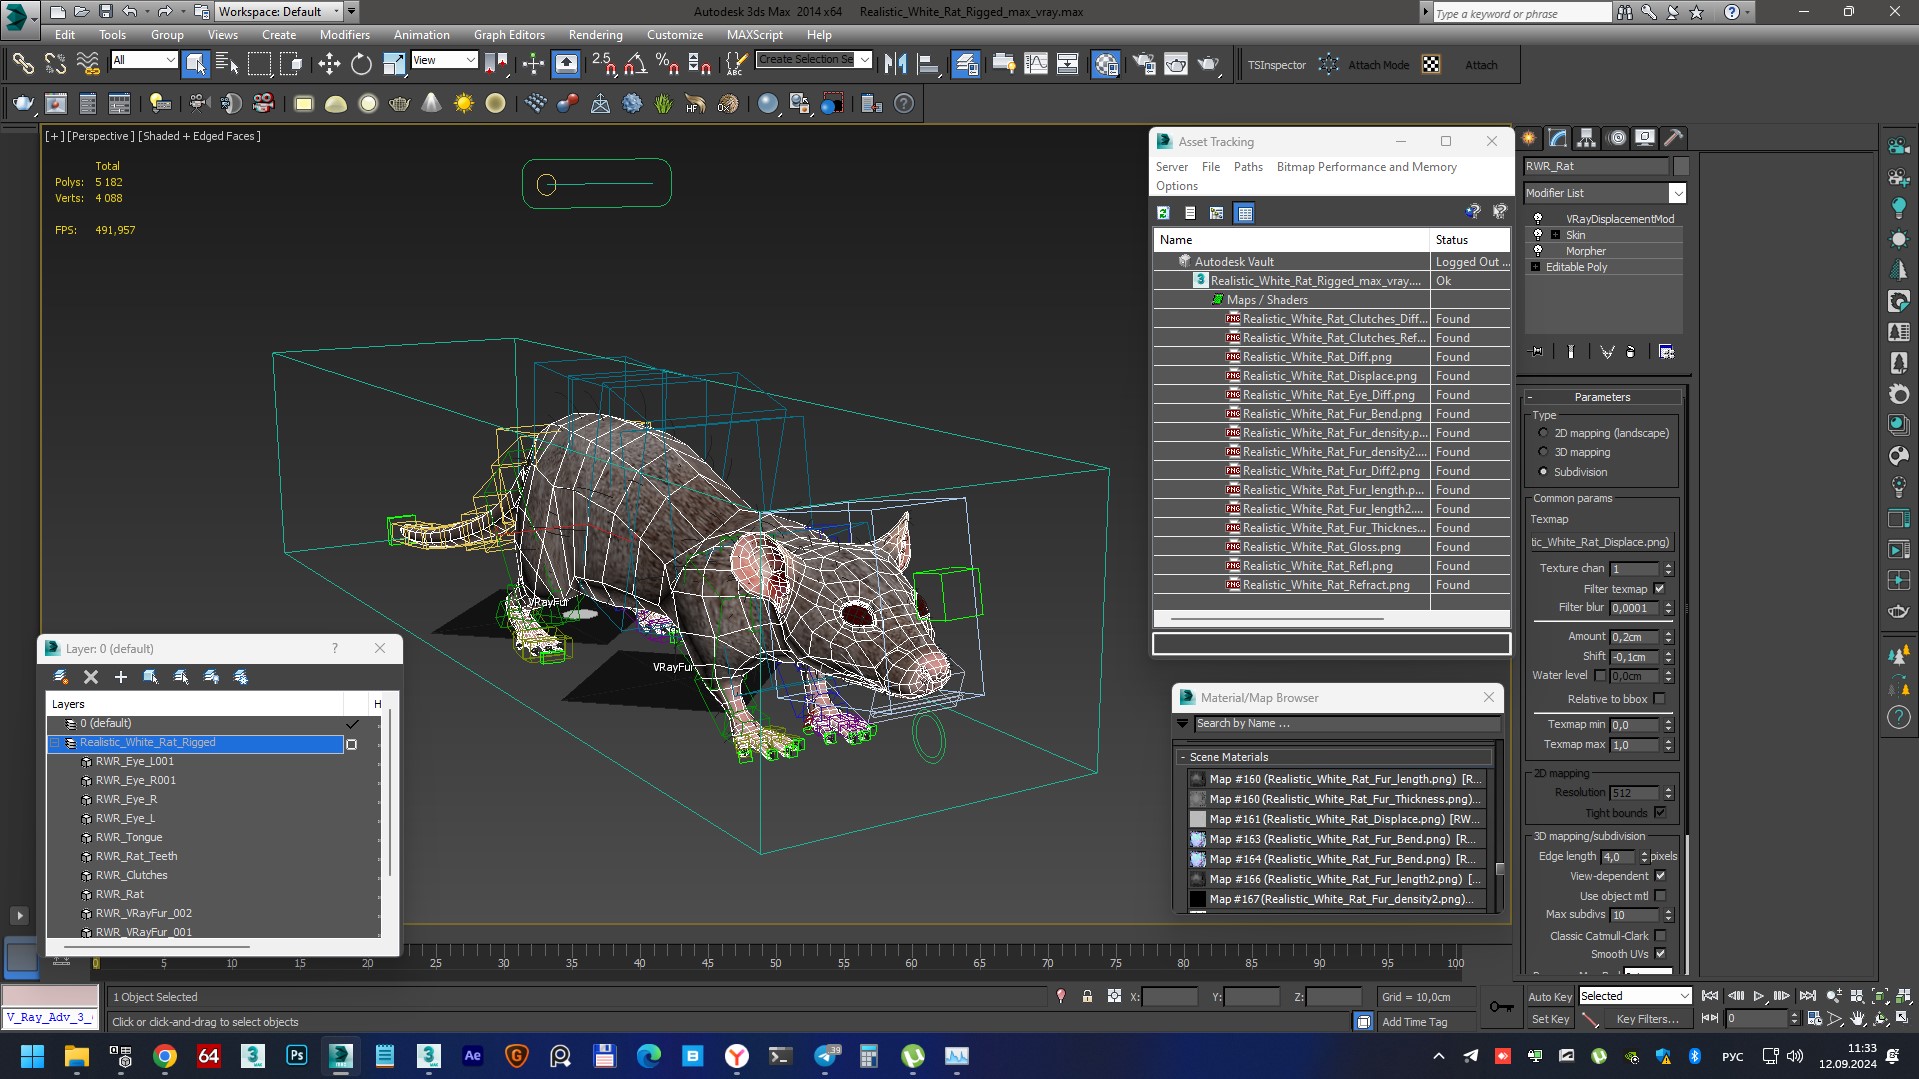Click Go to End playback button
1919x1079 pixels.
click(x=1807, y=996)
